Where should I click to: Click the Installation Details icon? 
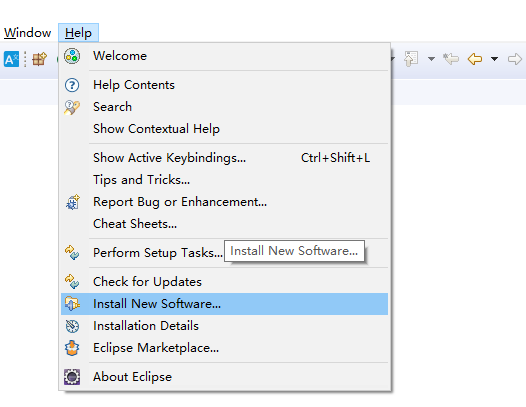(x=72, y=326)
